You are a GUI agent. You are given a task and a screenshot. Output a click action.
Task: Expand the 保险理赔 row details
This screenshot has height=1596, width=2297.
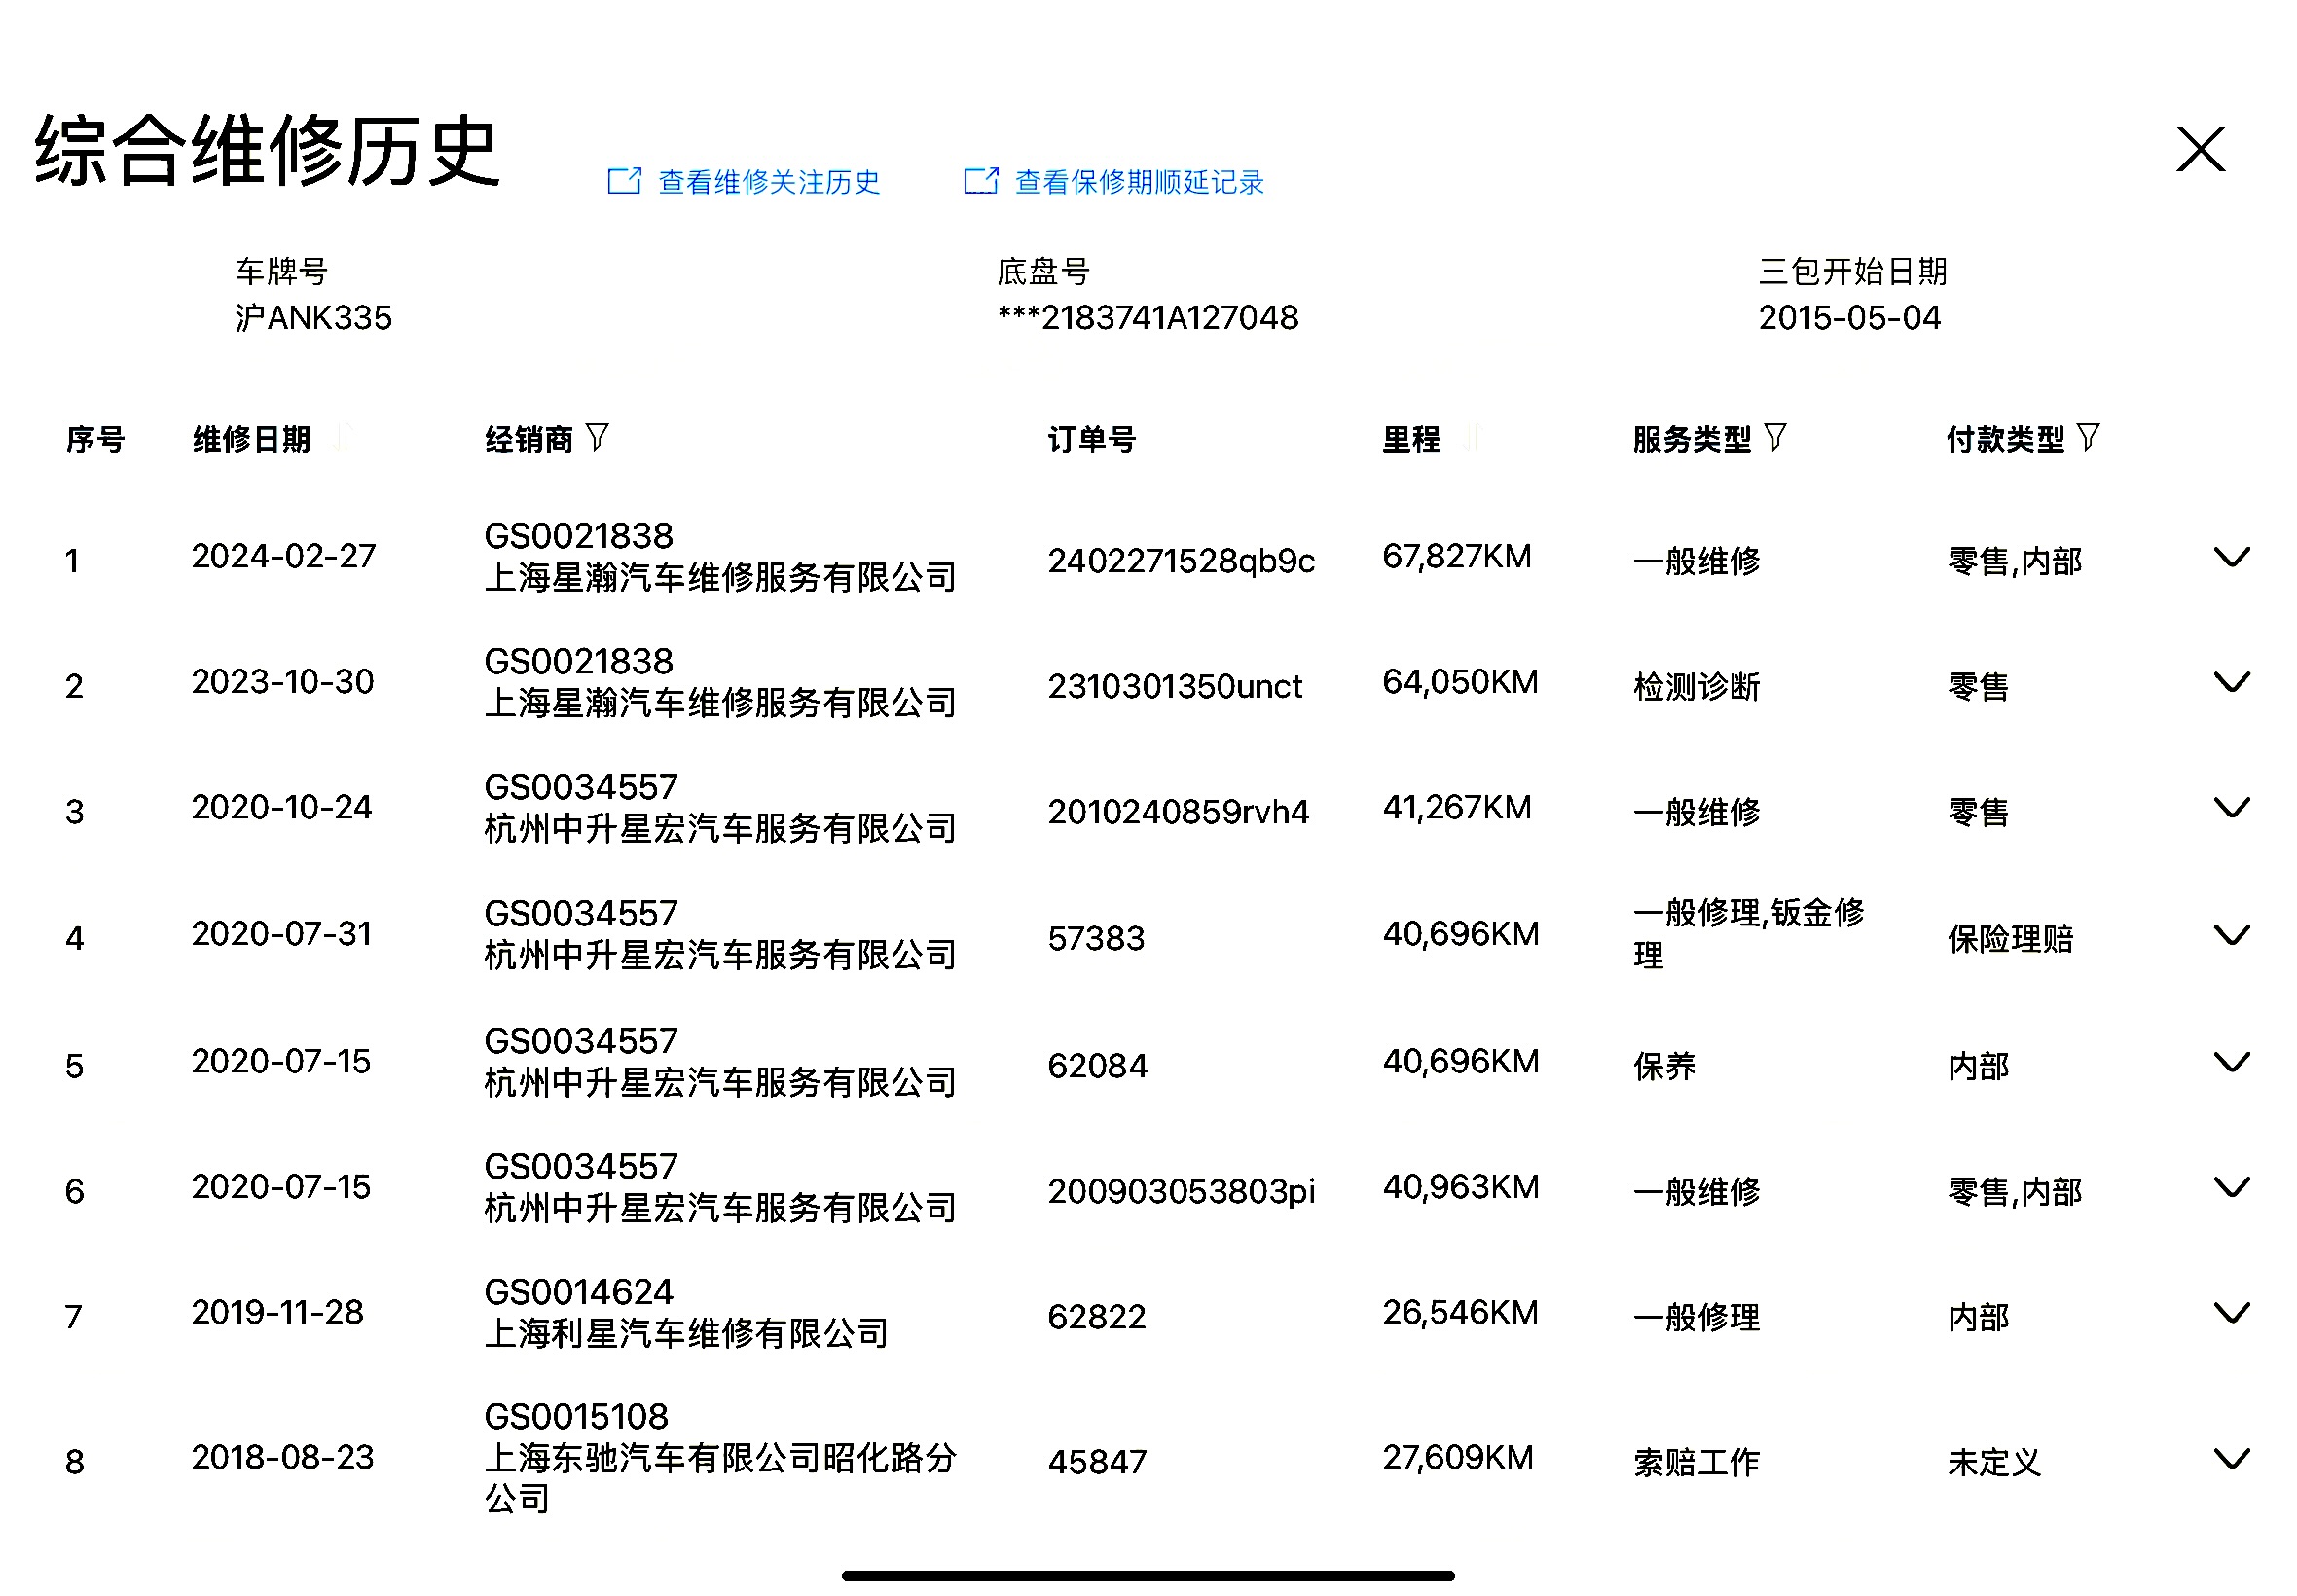2230,935
